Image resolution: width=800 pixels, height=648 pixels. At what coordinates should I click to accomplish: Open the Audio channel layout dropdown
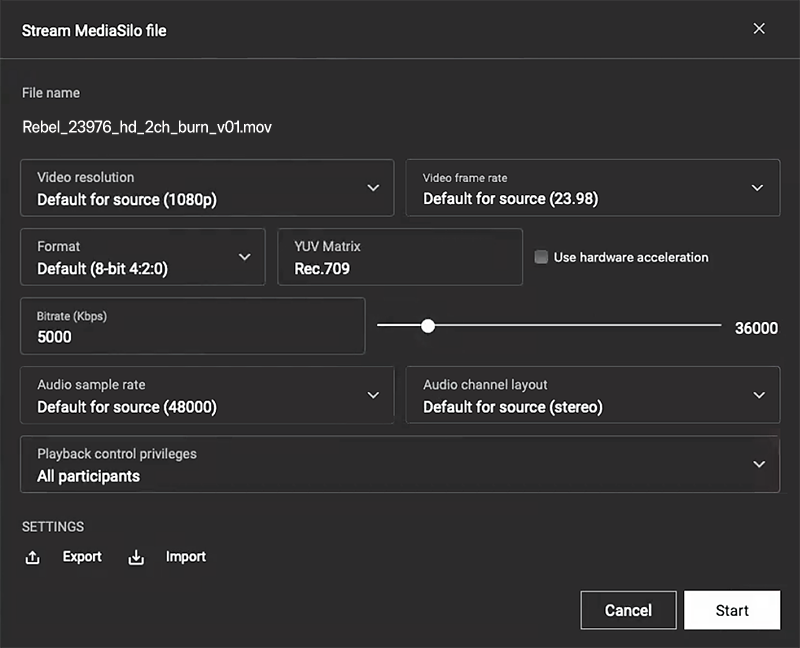592,395
